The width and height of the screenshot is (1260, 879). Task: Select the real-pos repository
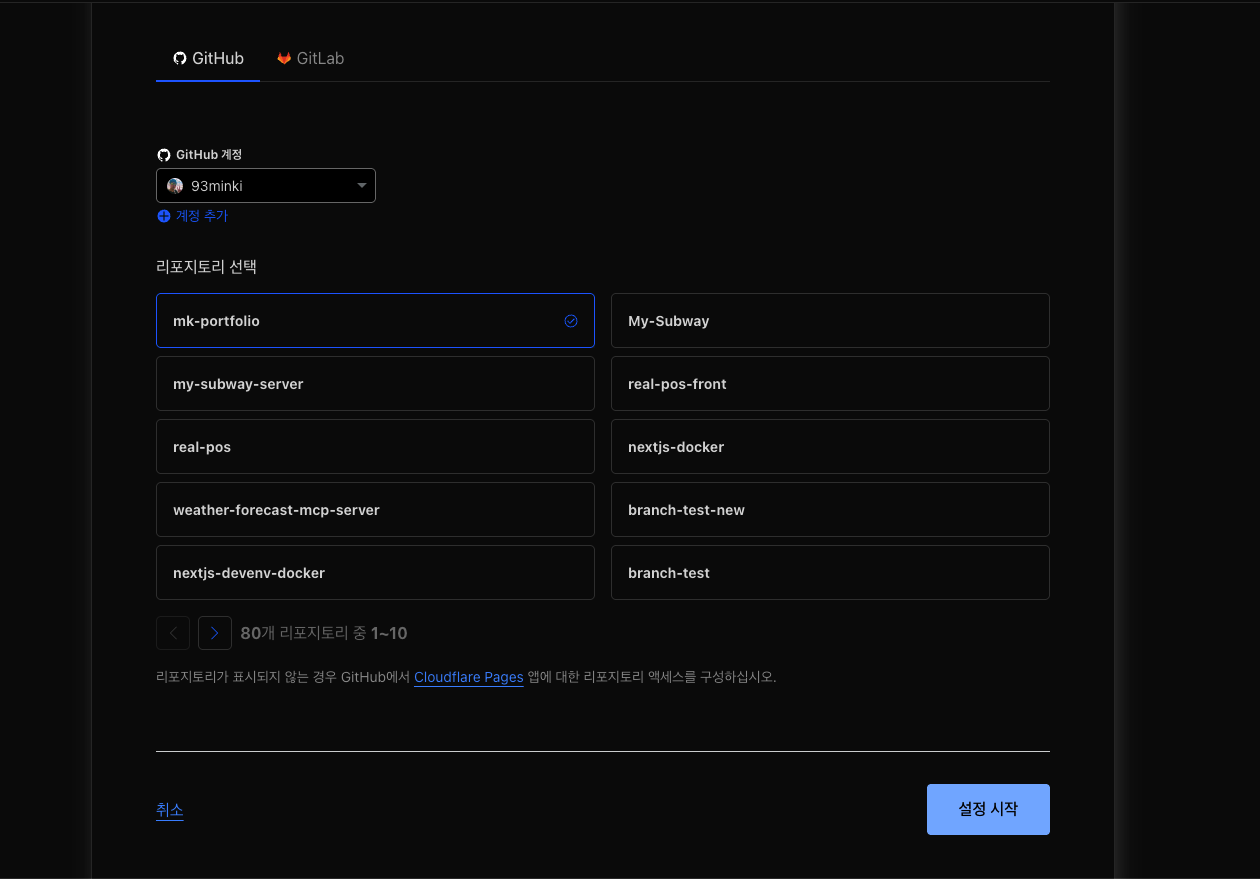pyautogui.click(x=375, y=447)
